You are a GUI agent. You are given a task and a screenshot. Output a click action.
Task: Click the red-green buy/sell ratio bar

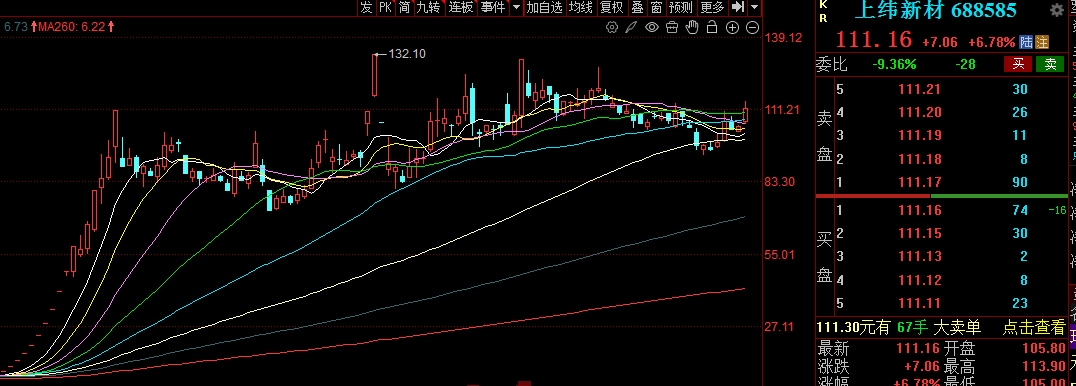tap(941, 197)
